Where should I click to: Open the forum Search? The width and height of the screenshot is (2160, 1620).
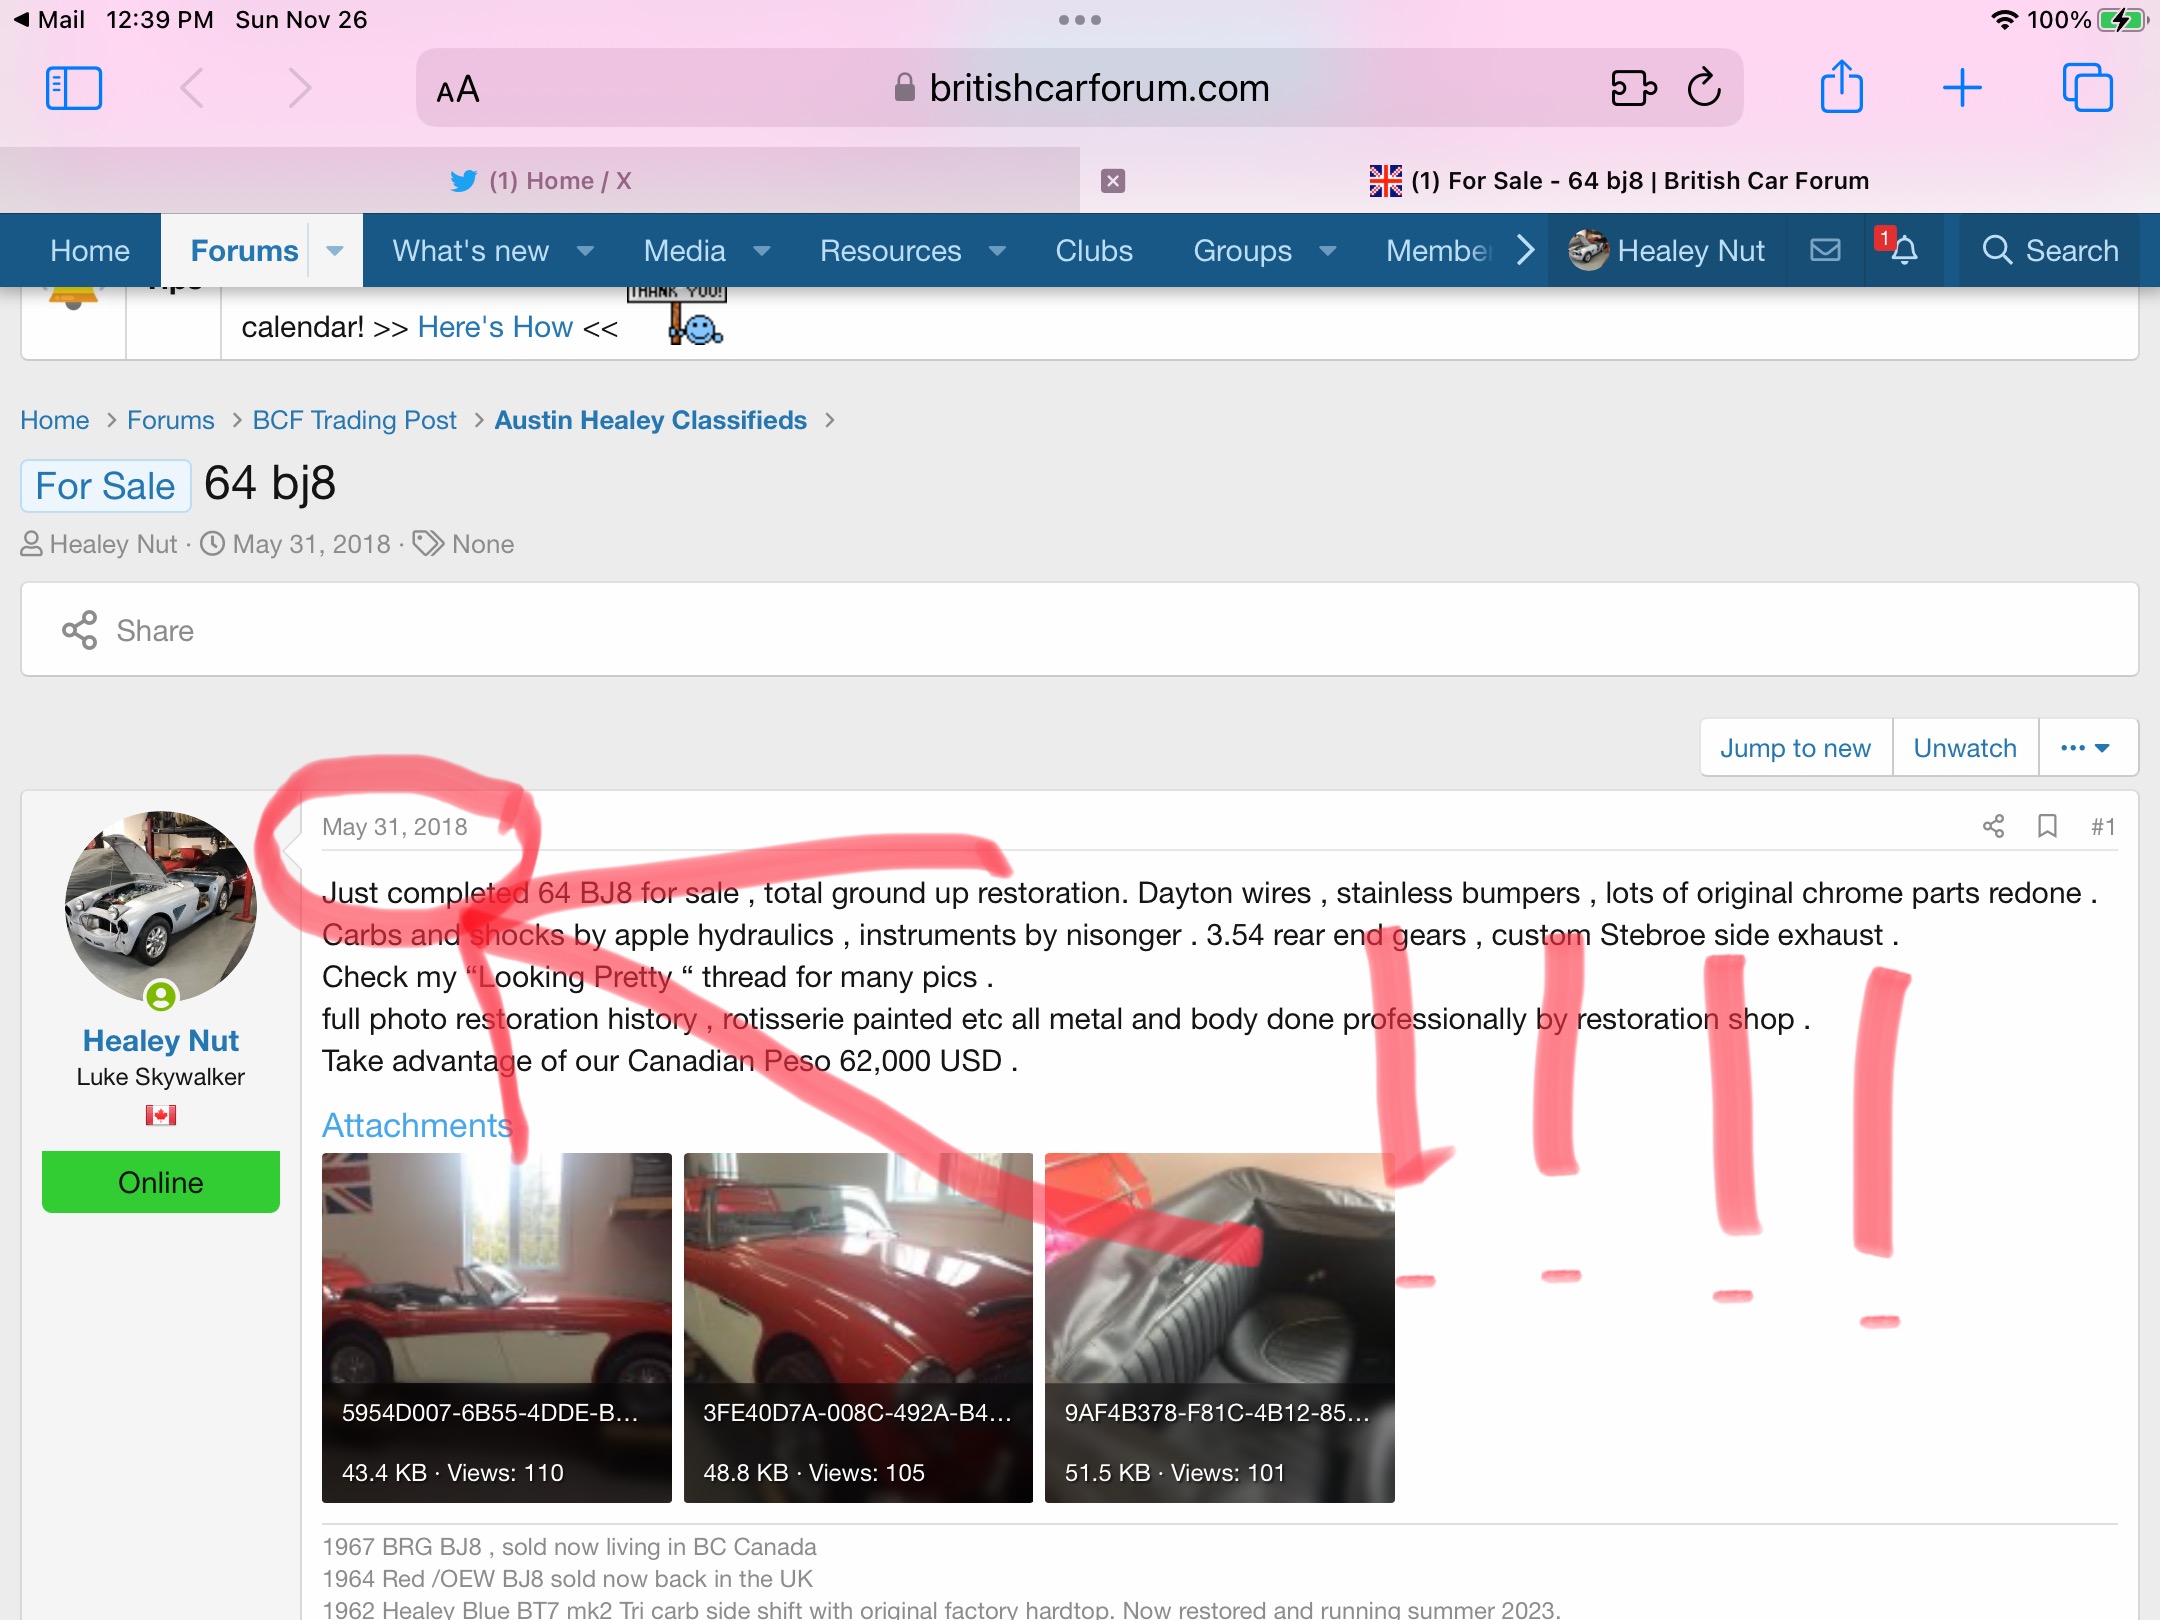pos(2050,250)
